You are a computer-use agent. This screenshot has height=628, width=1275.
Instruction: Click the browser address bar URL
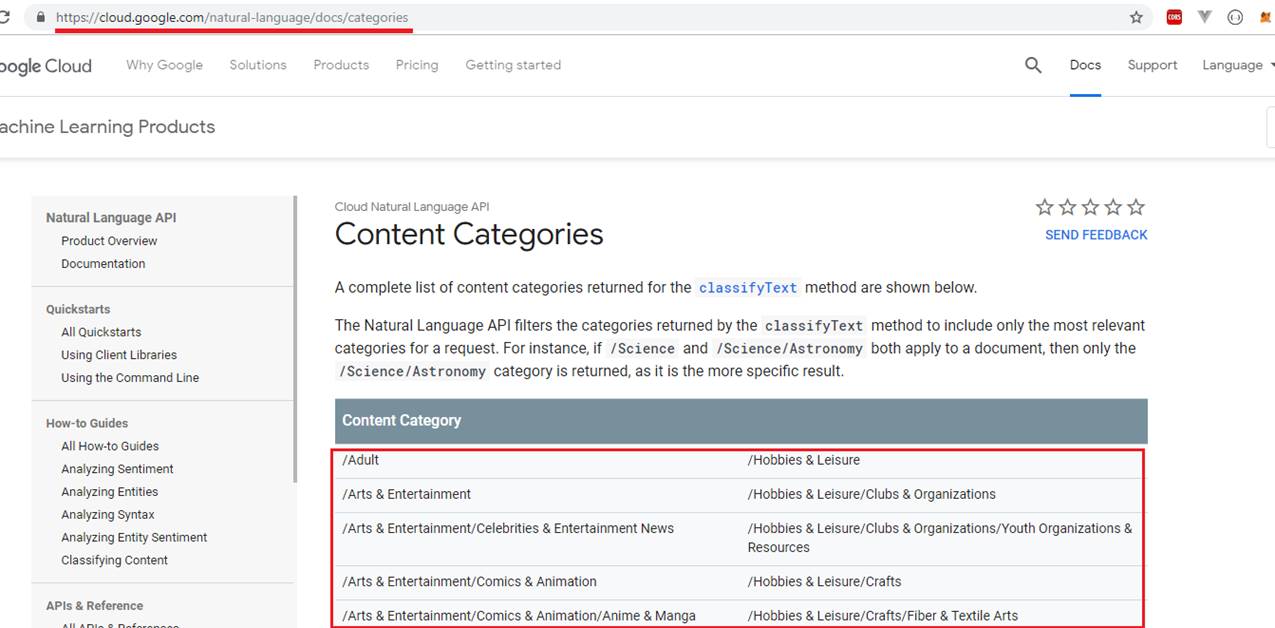click(x=232, y=18)
